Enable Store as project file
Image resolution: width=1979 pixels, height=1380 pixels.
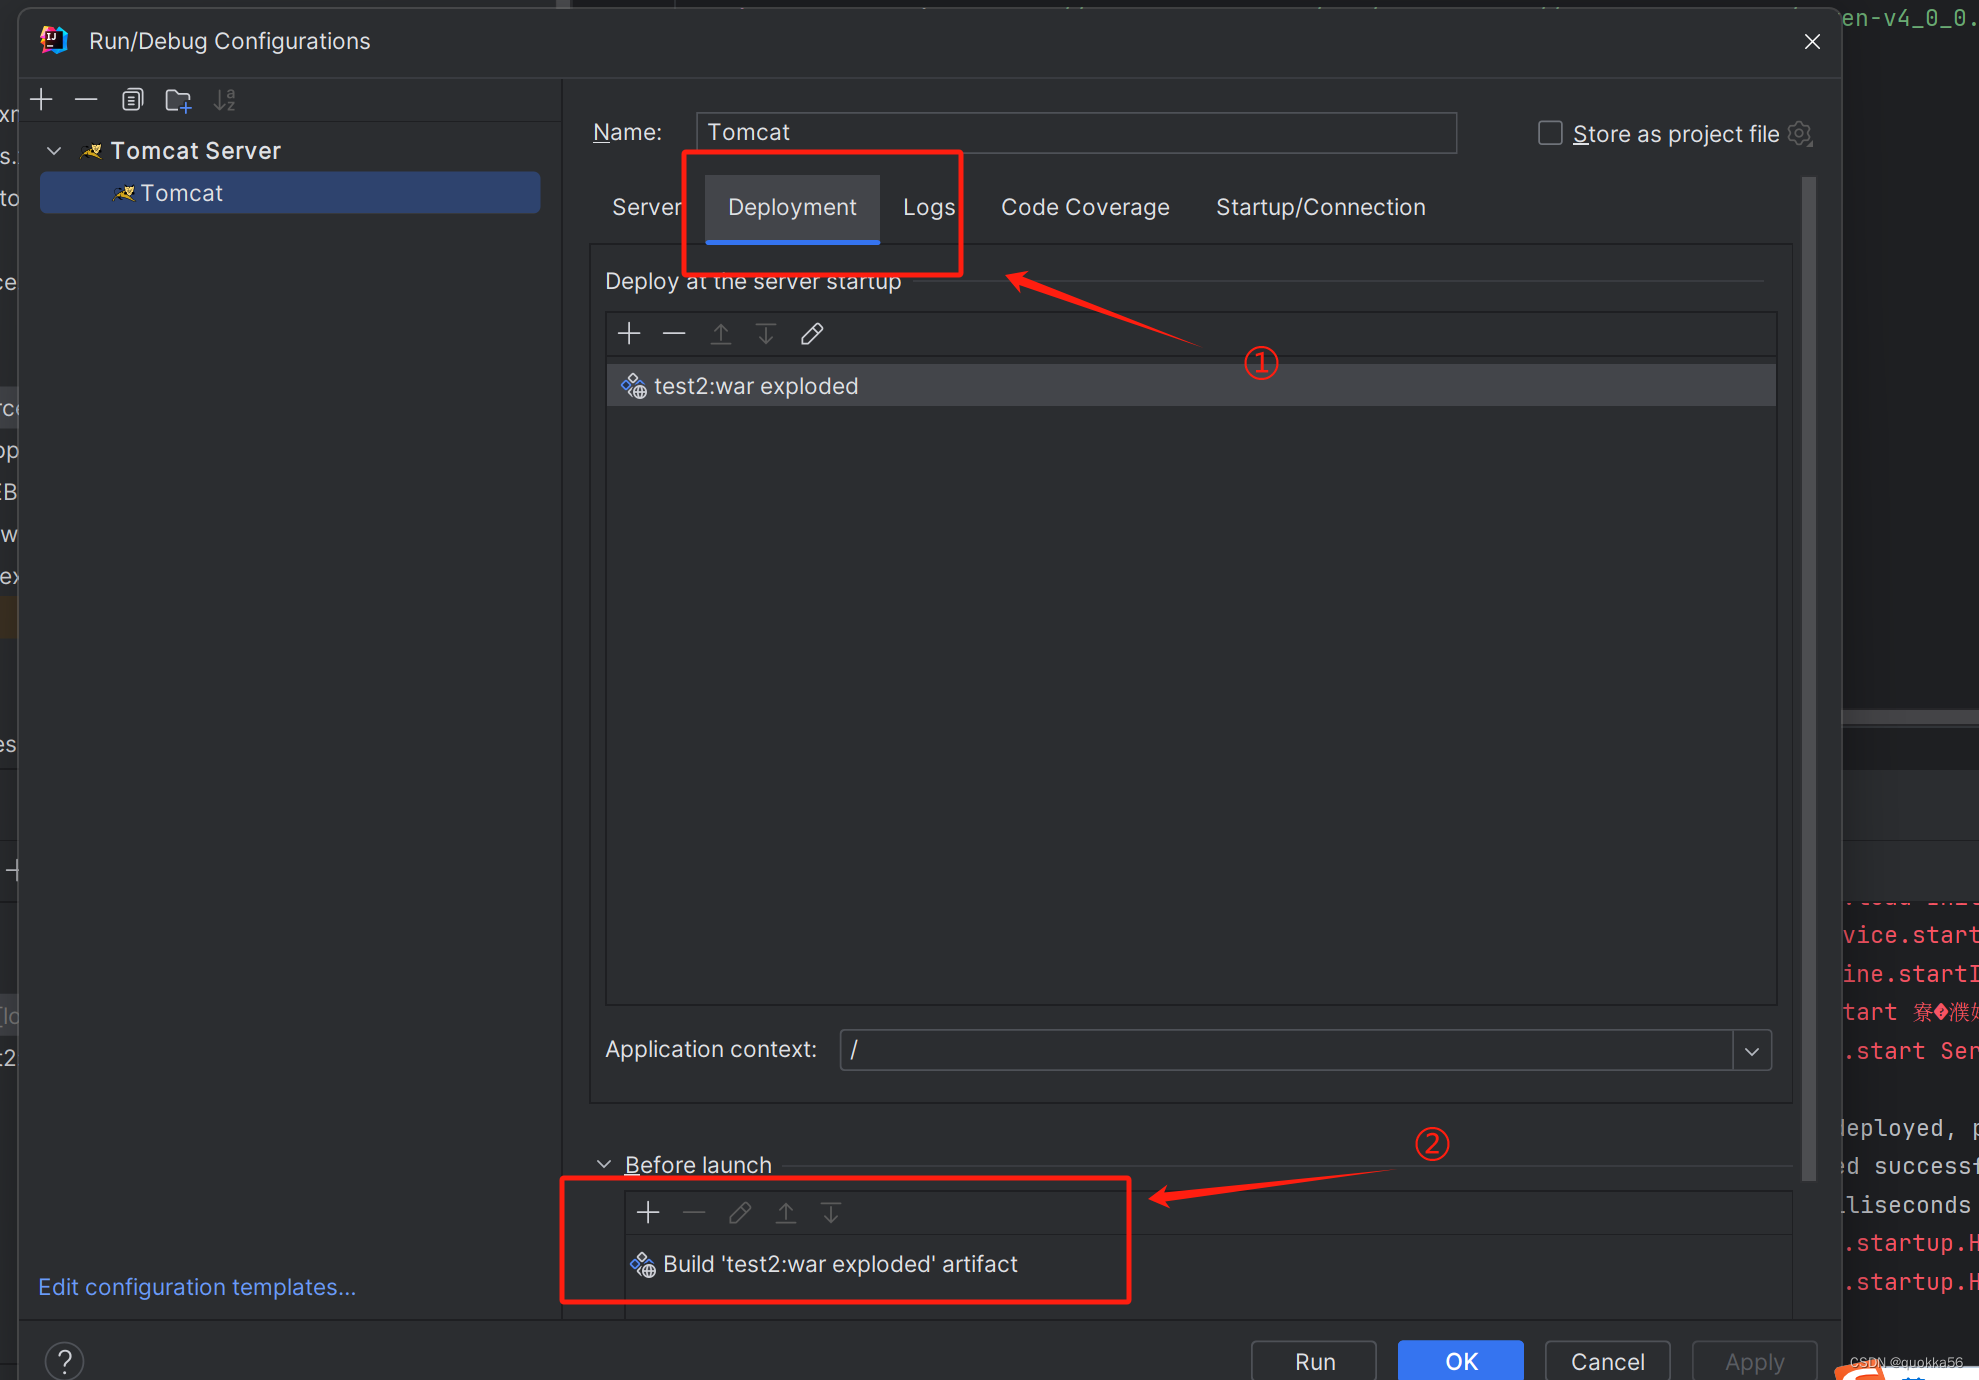tap(1550, 133)
